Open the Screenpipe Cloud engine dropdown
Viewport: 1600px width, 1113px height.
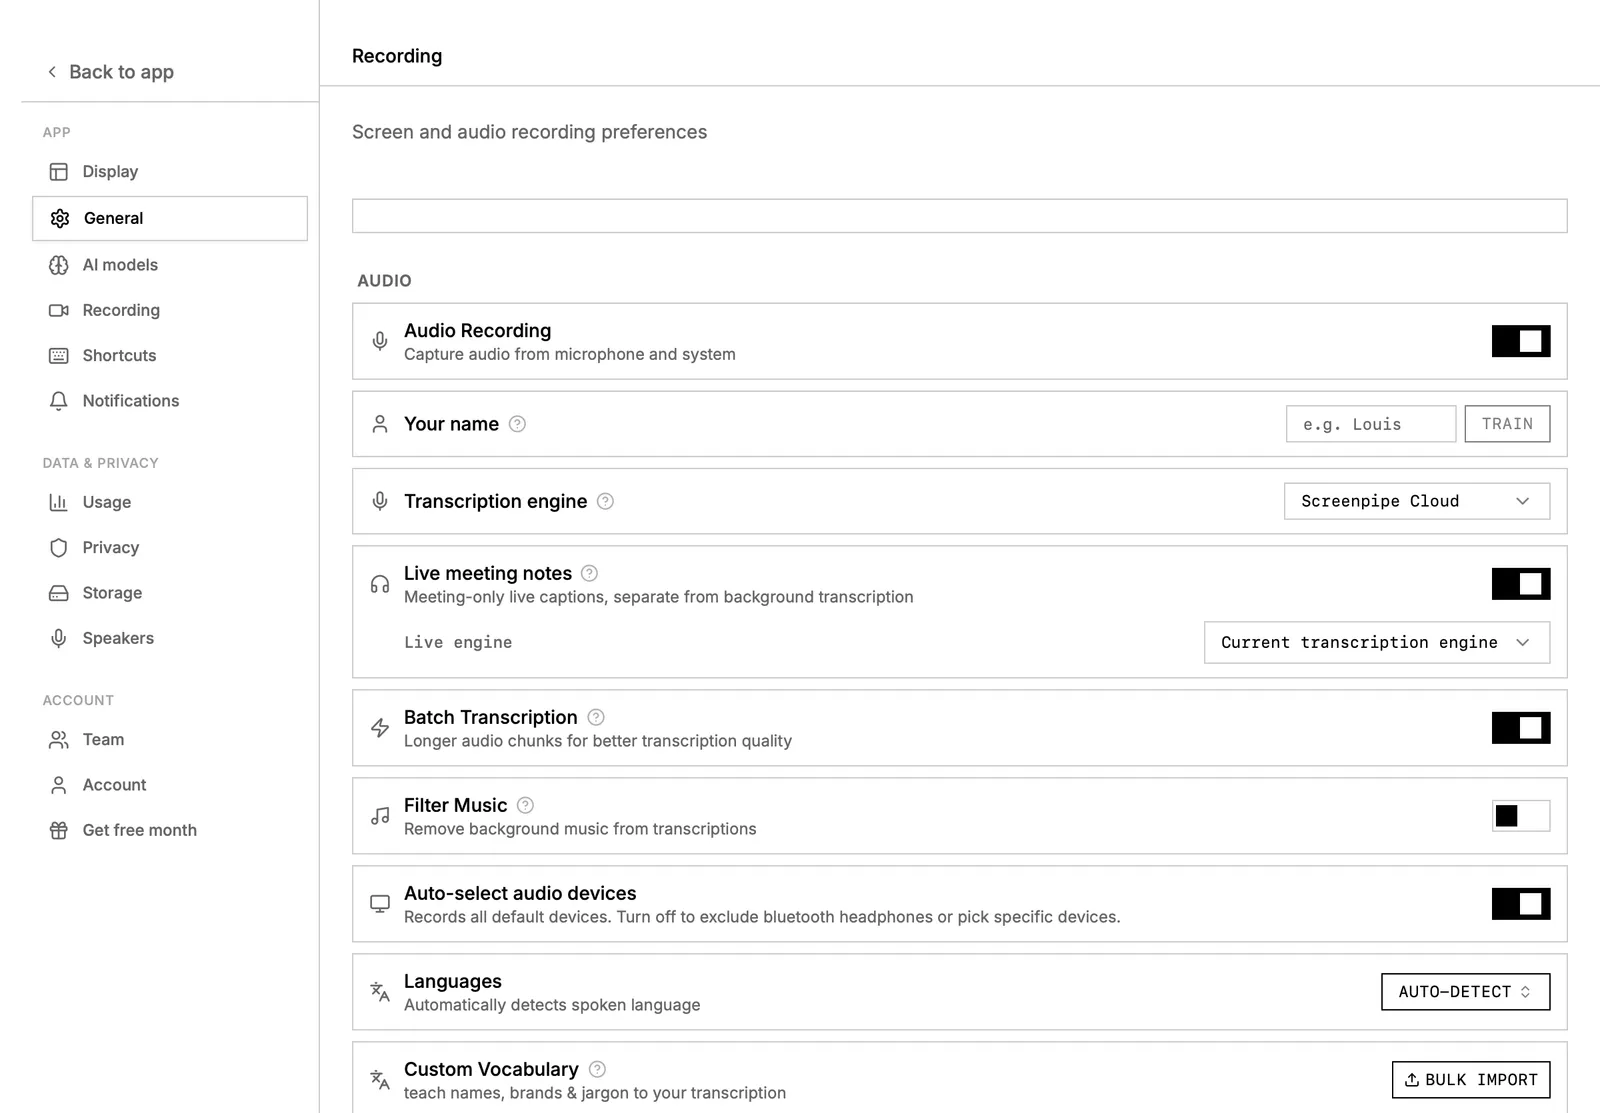(1417, 501)
